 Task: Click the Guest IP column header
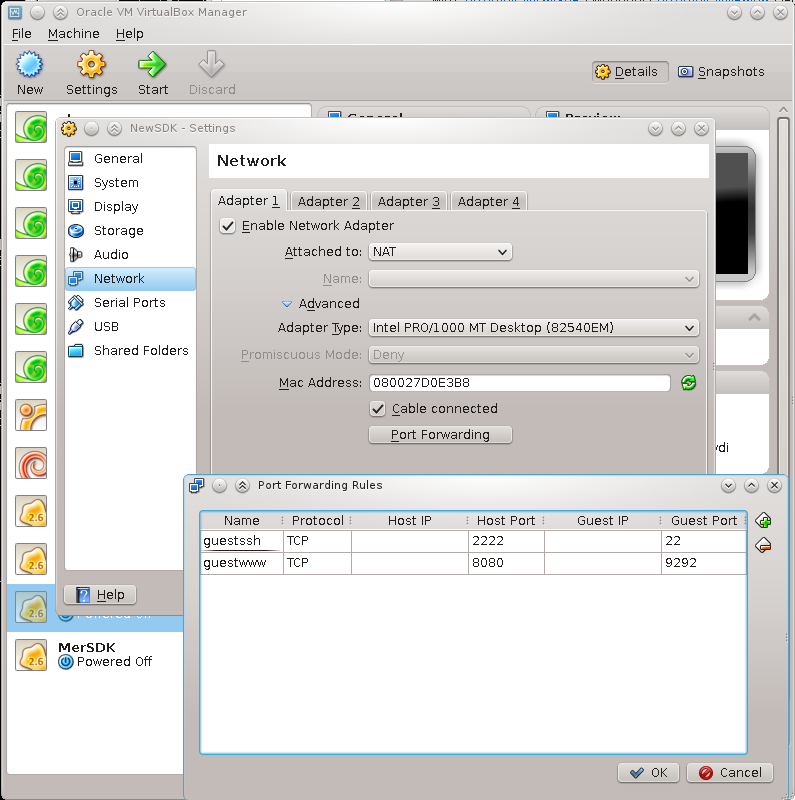[603, 521]
